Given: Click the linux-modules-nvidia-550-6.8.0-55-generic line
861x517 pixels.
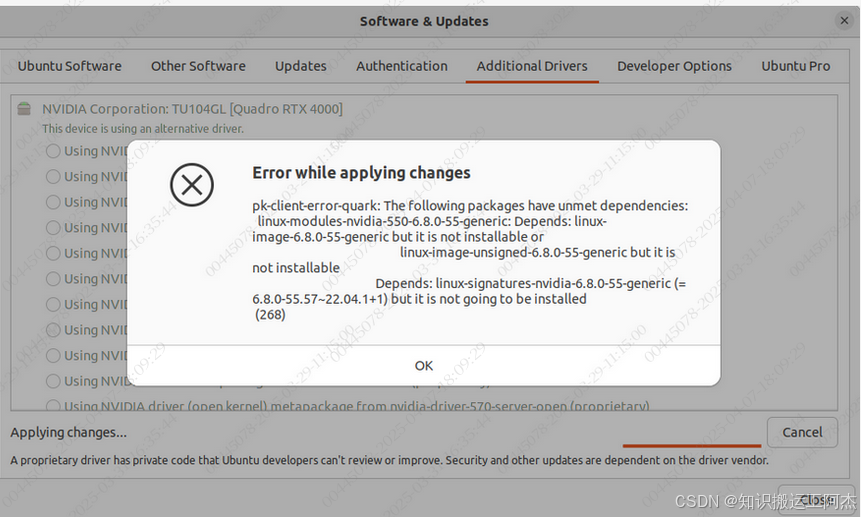Looking at the screenshot, I should [x=432, y=221].
